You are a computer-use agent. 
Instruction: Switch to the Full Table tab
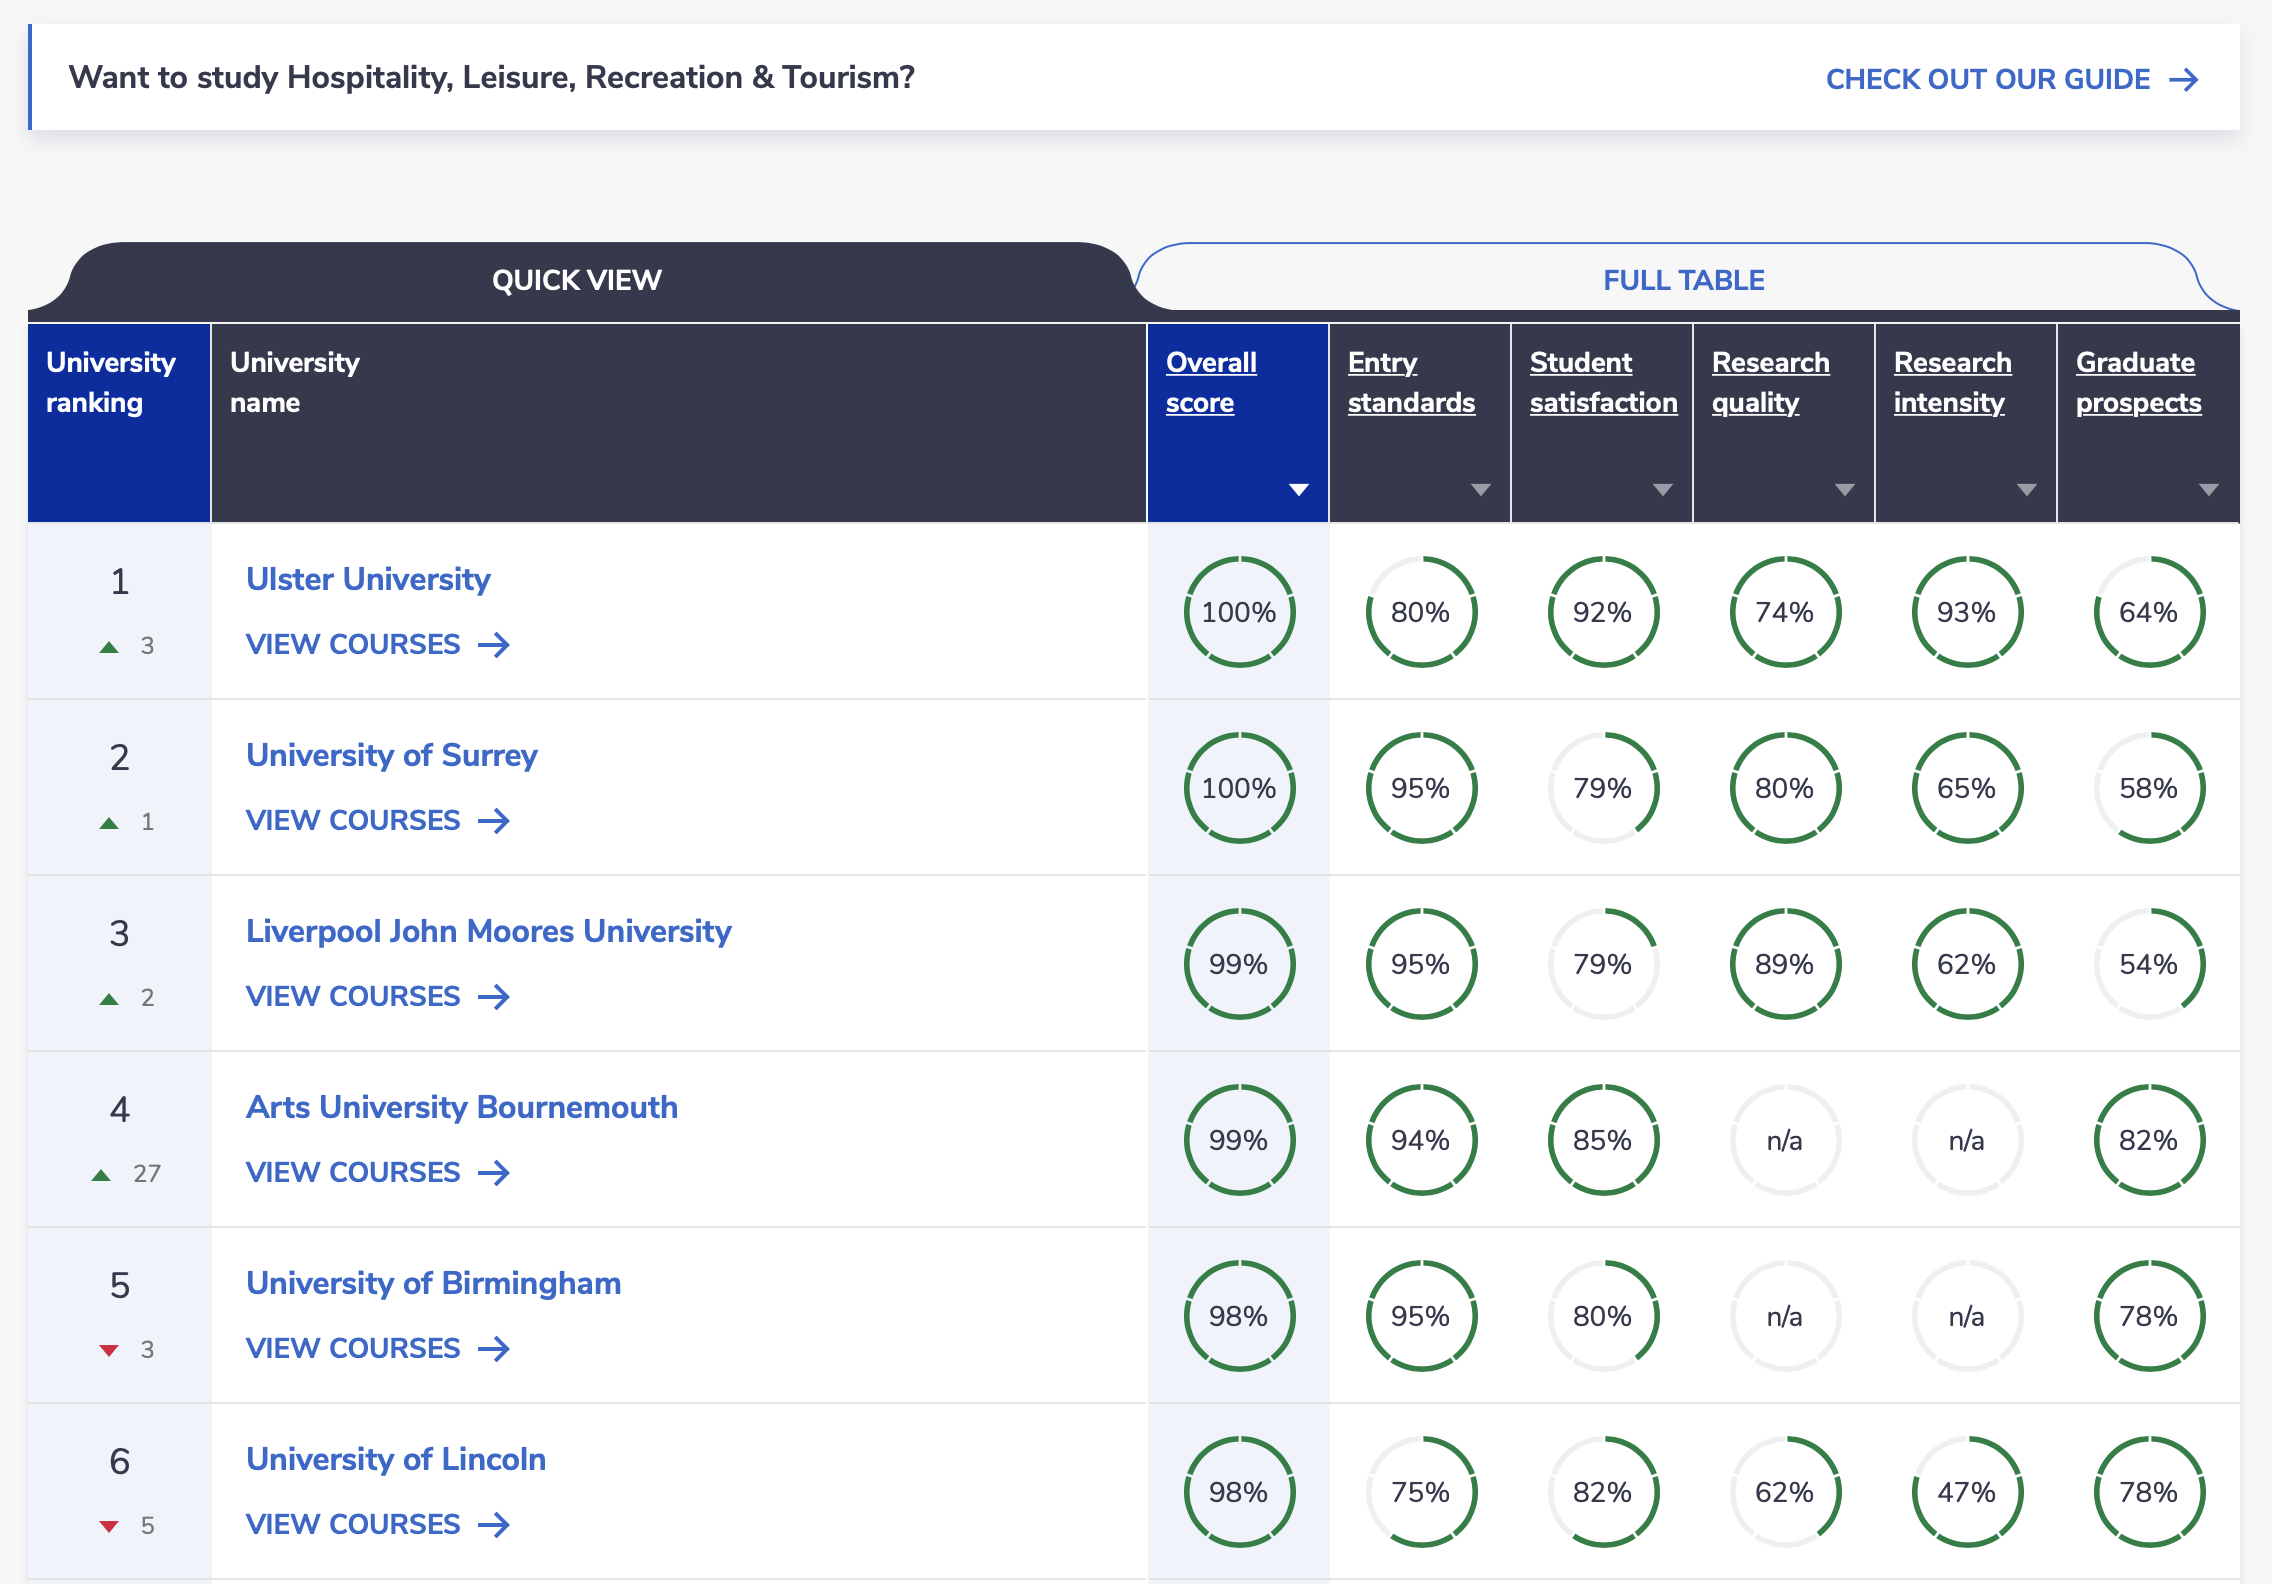pyautogui.click(x=1684, y=280)
